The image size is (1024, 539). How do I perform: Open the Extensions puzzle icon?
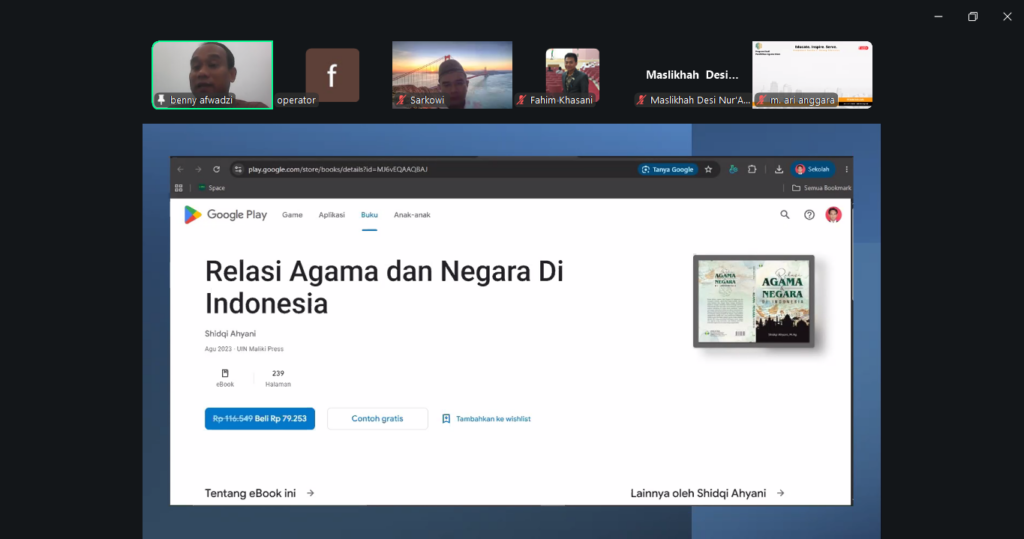pos(752,169)
